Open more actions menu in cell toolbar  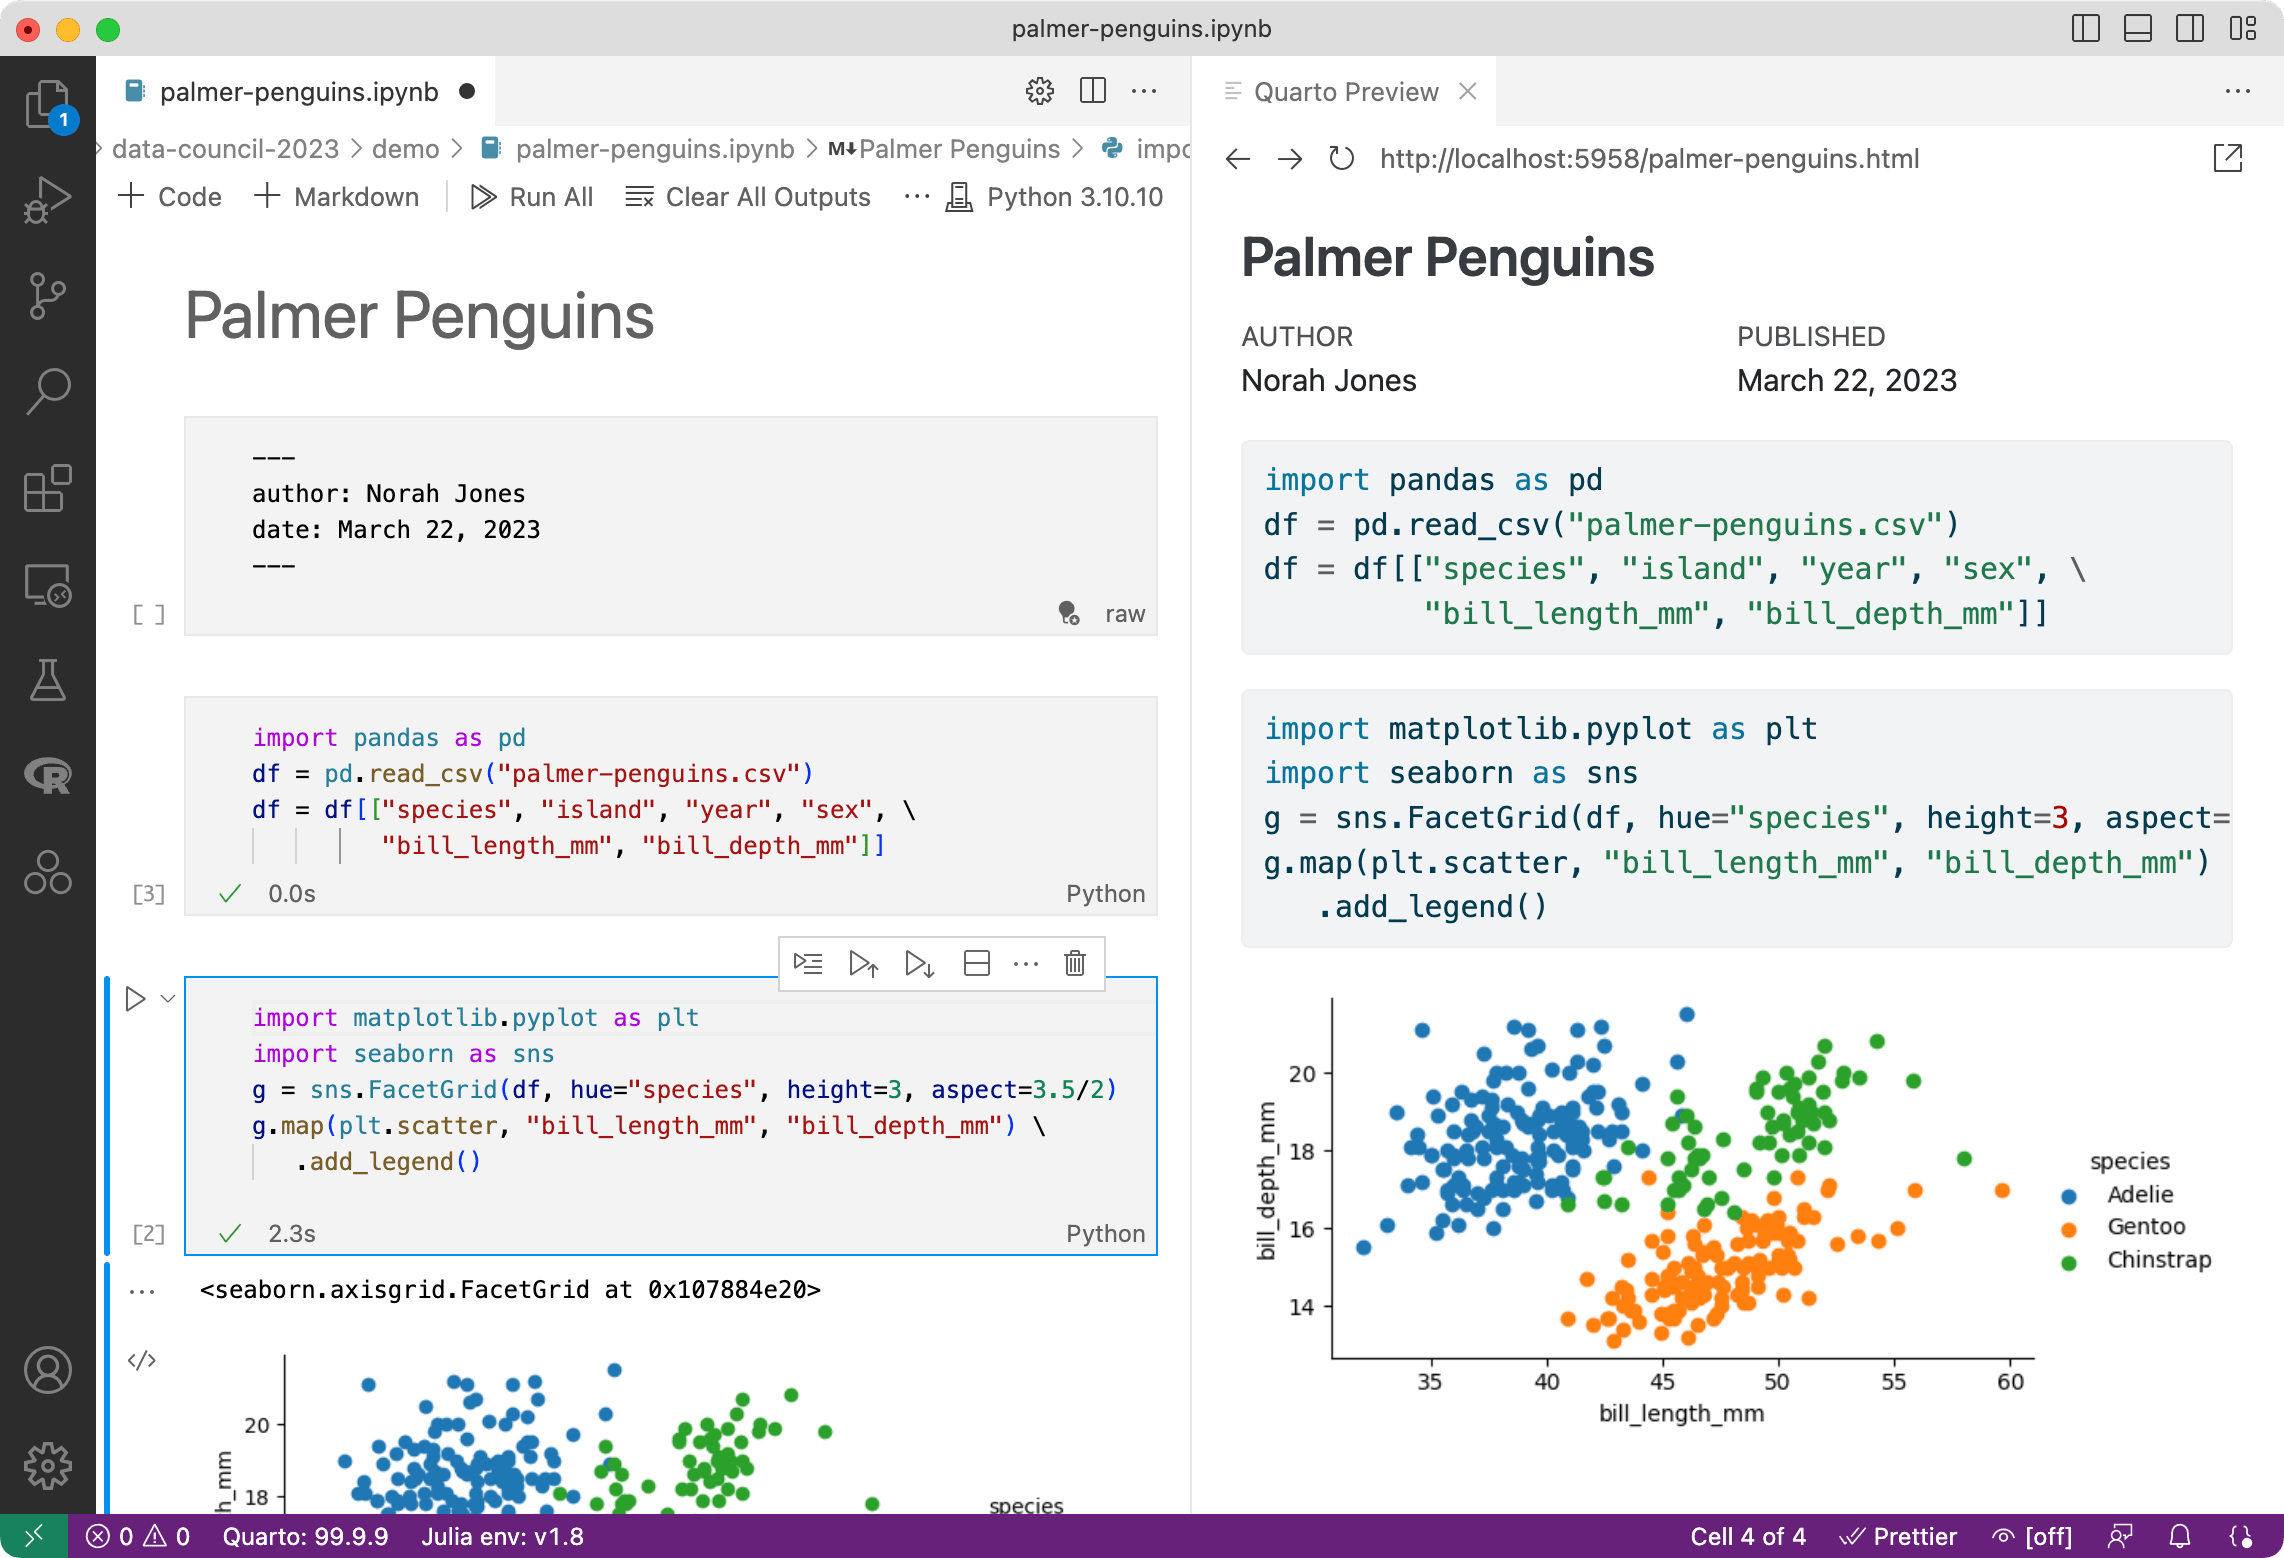[x=1026, y=963]
